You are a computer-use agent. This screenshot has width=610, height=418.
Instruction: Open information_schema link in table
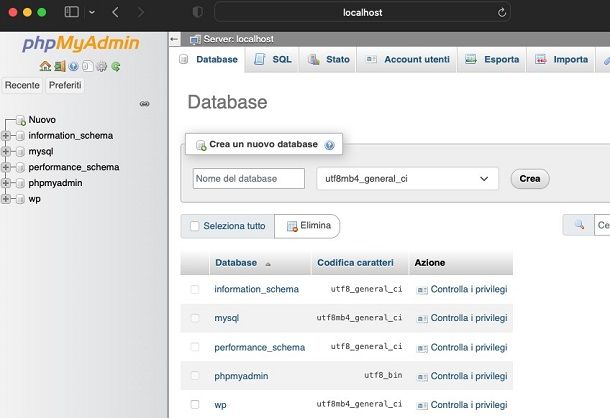pos(256,289)
